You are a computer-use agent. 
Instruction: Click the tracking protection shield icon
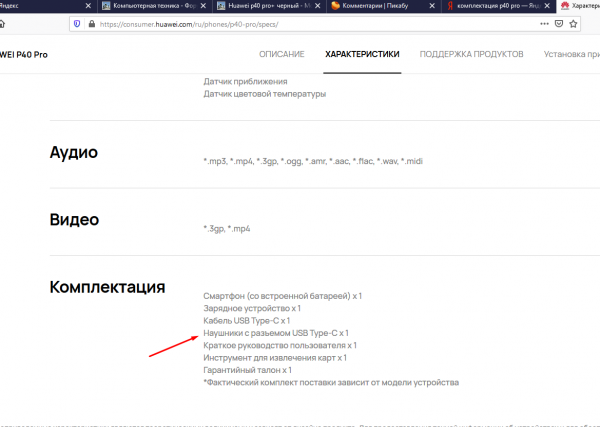tap(78, 23)
